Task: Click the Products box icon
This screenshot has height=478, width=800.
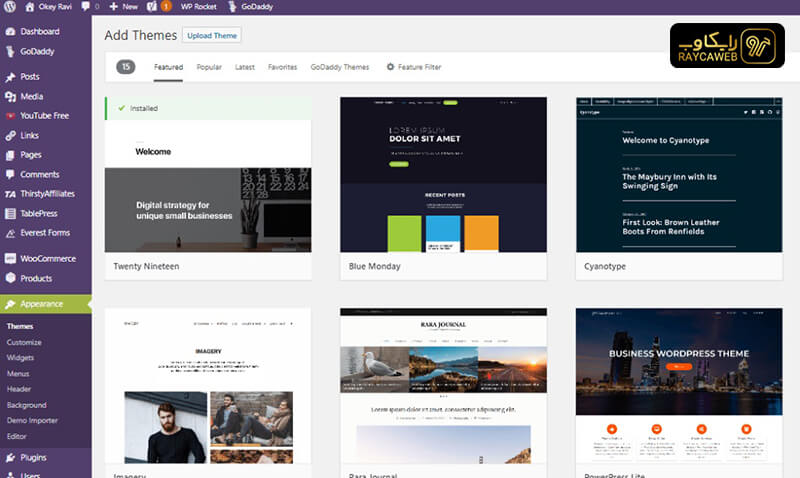Action: click(10, 278)
